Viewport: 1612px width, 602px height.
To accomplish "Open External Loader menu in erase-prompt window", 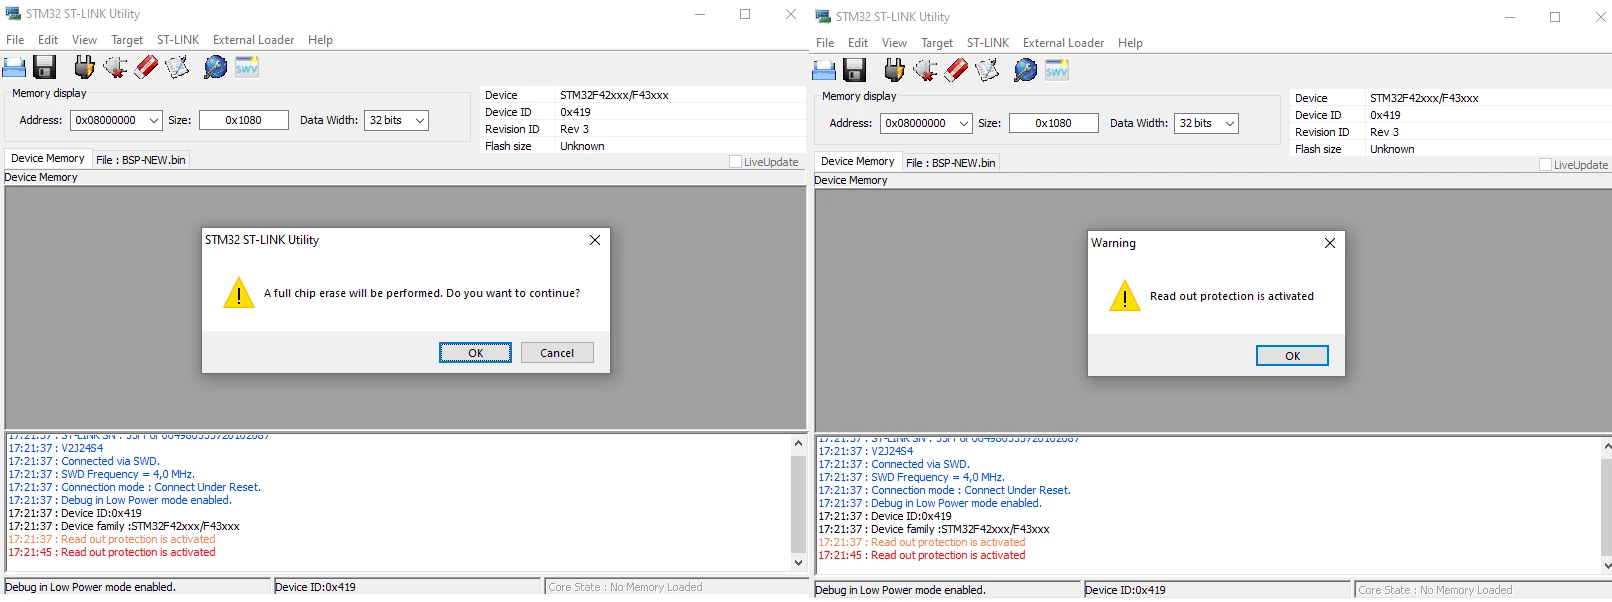I will (x=253, y=40).
